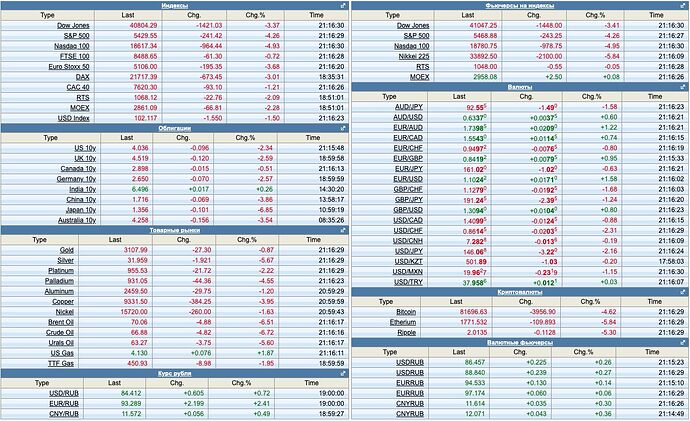Screen dimensions: 690x421
Task: Open the Валюты section header link
Action: (x=520, y=87)
